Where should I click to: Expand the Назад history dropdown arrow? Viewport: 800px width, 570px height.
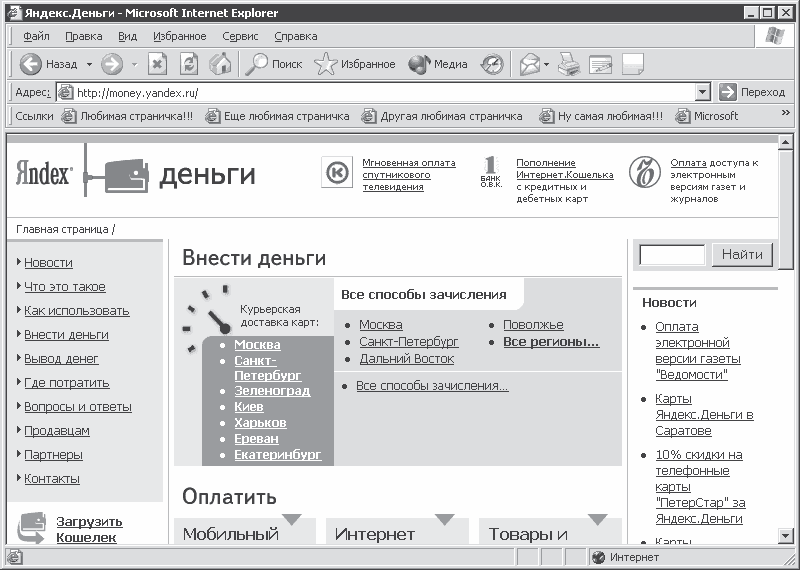89,65
